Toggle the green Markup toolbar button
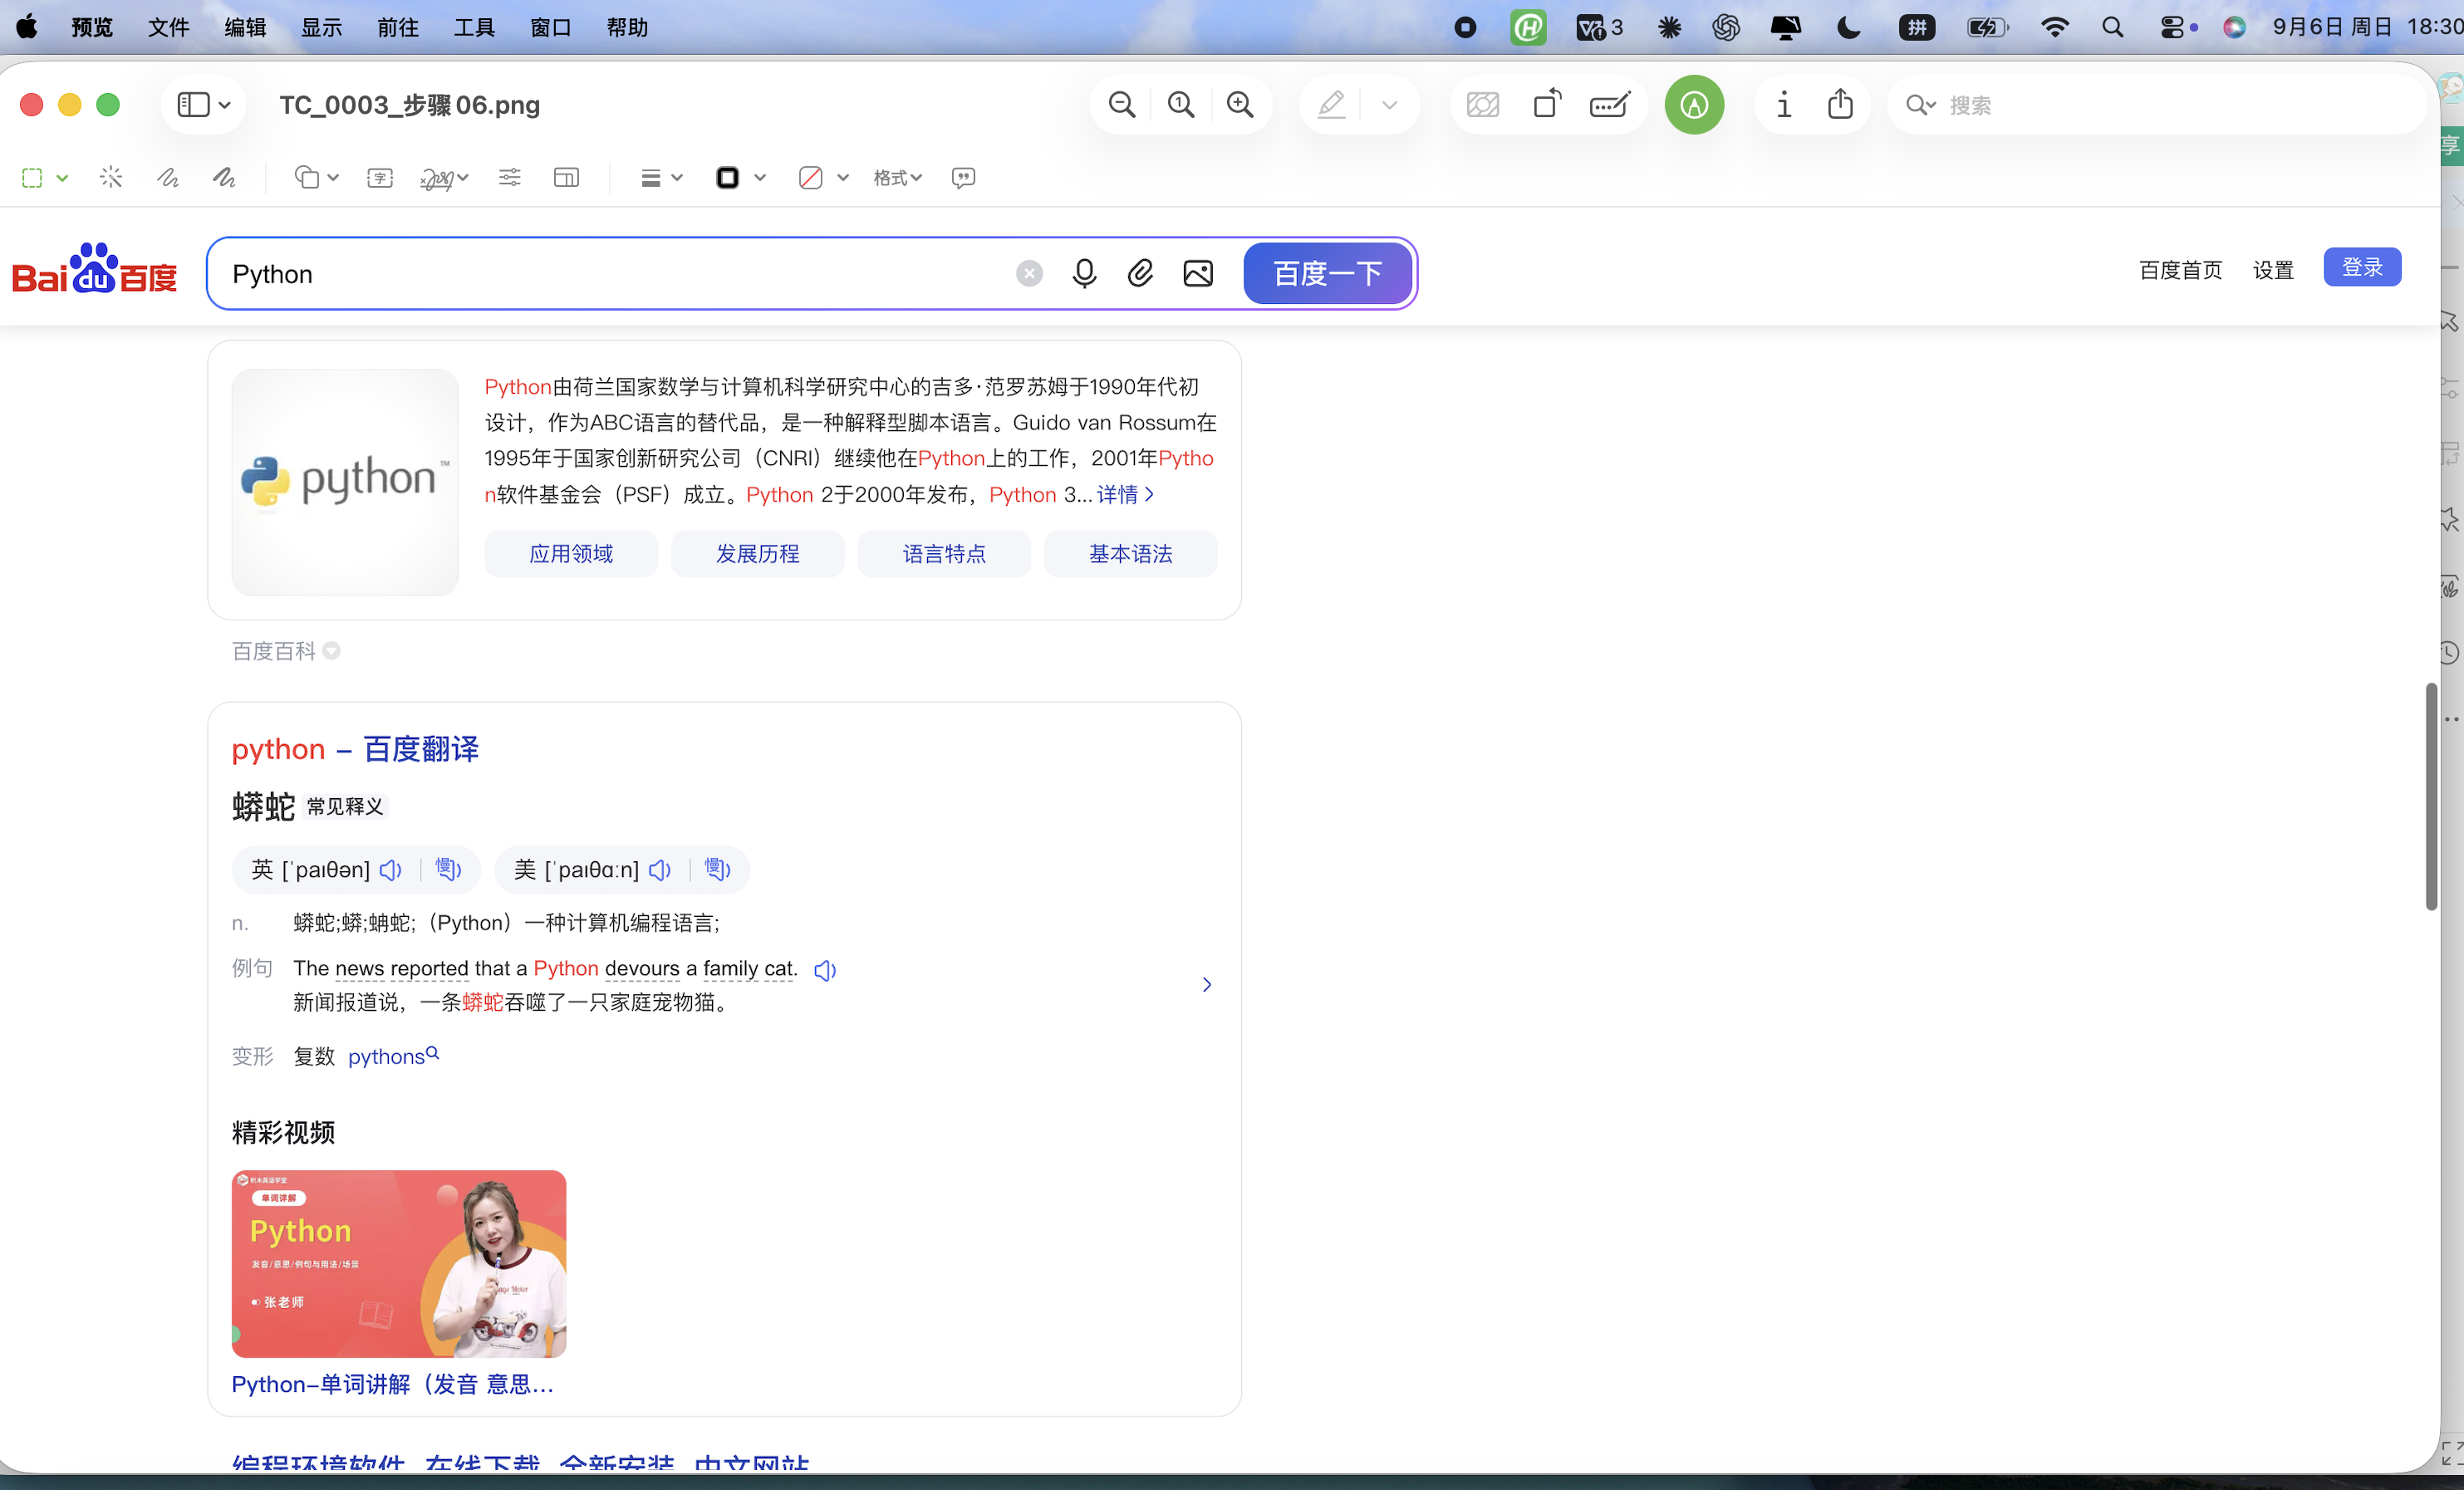 [x=1693, y=105]
